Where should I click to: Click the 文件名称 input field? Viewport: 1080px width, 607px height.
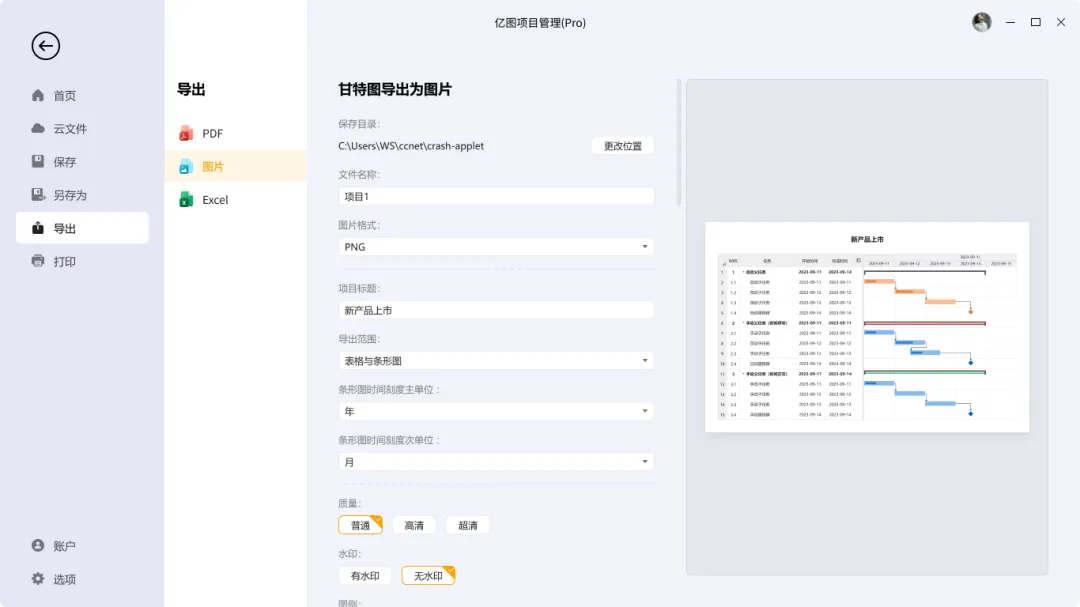(496, 196)
